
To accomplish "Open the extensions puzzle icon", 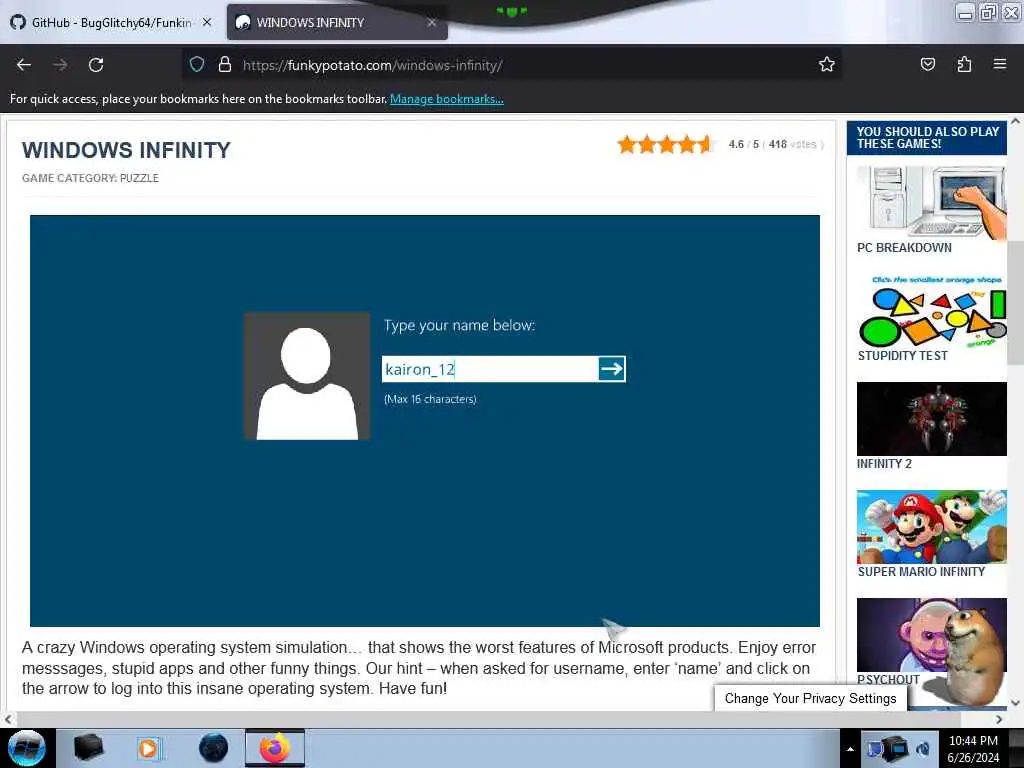I will (964, 64).
